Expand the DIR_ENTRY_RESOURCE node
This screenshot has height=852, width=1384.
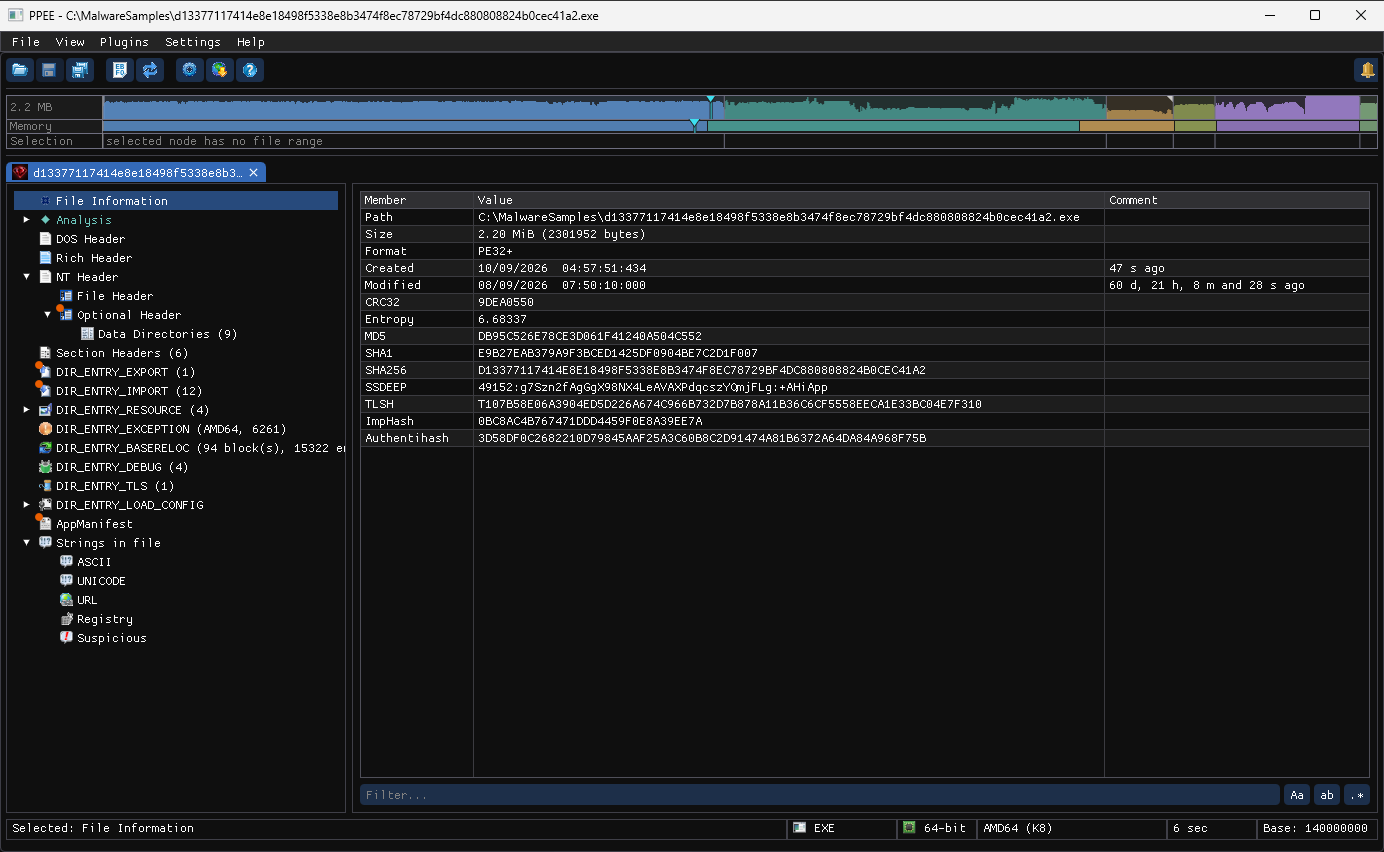coord(27,410)
